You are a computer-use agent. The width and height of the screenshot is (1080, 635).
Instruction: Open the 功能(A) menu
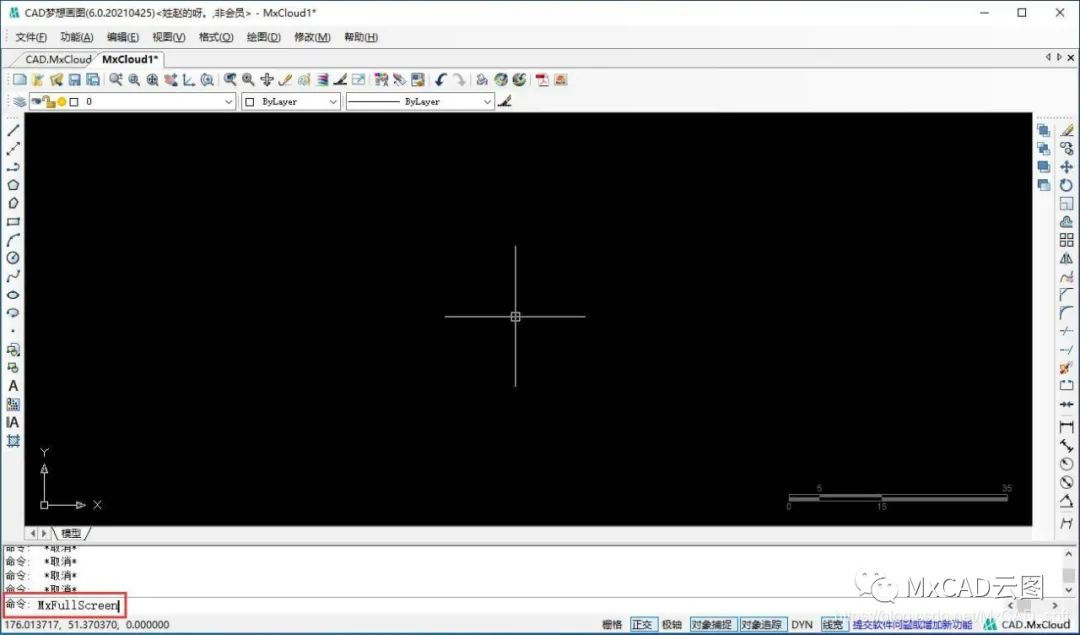pos(76,37)
